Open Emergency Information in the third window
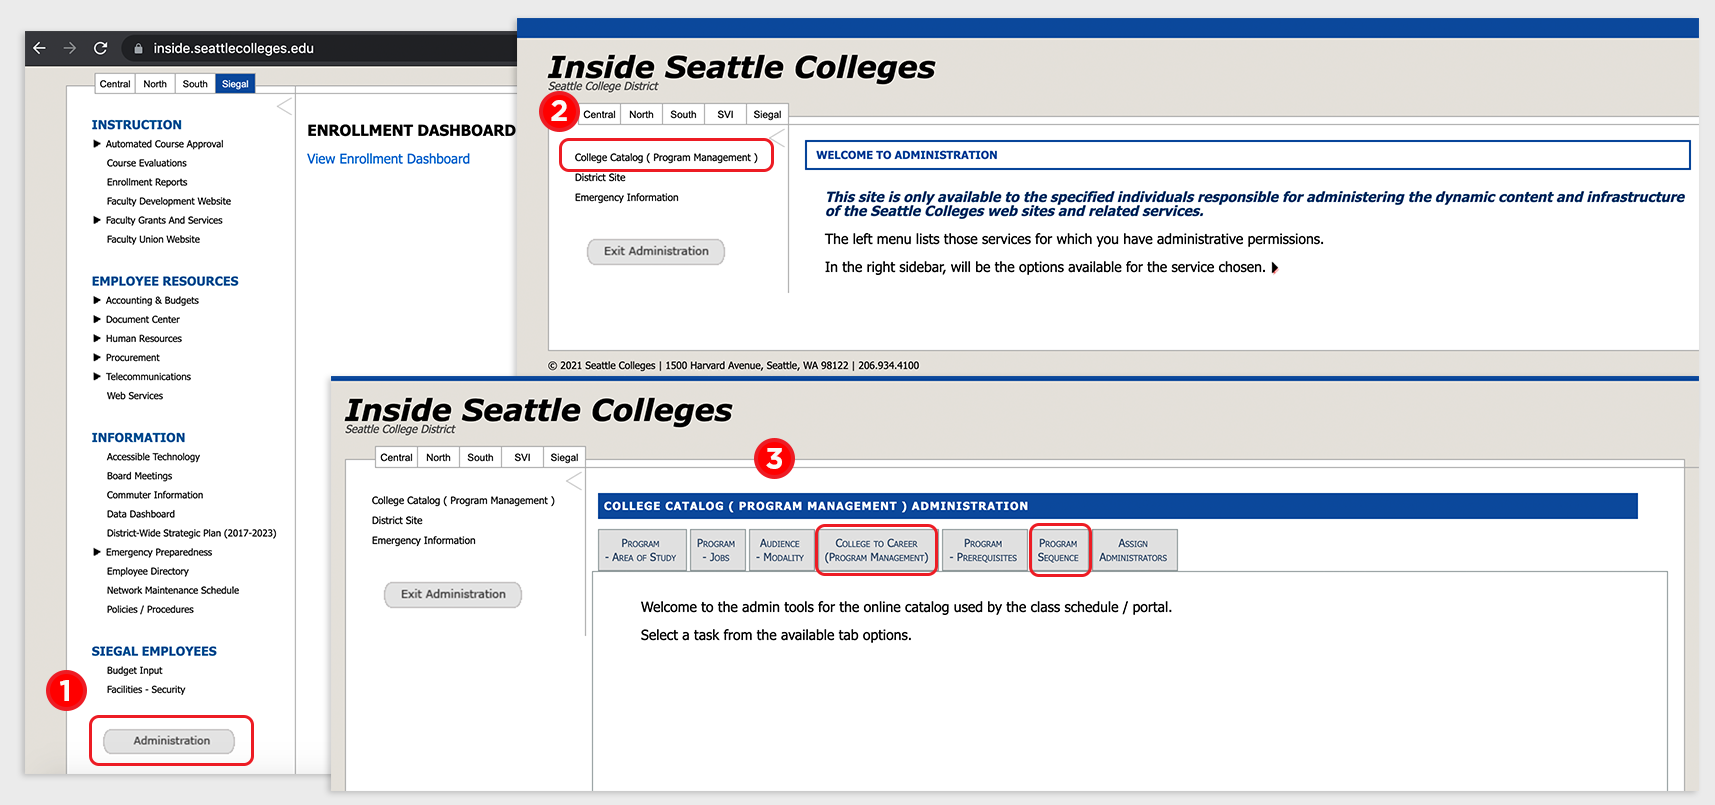 pos(423,540)
